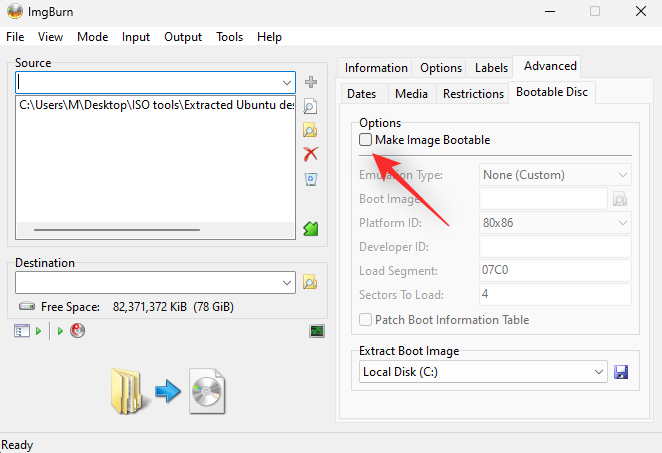The image size is (662, 453).
Task: Open the Destination path dropdown
Action: click(287, 282)
